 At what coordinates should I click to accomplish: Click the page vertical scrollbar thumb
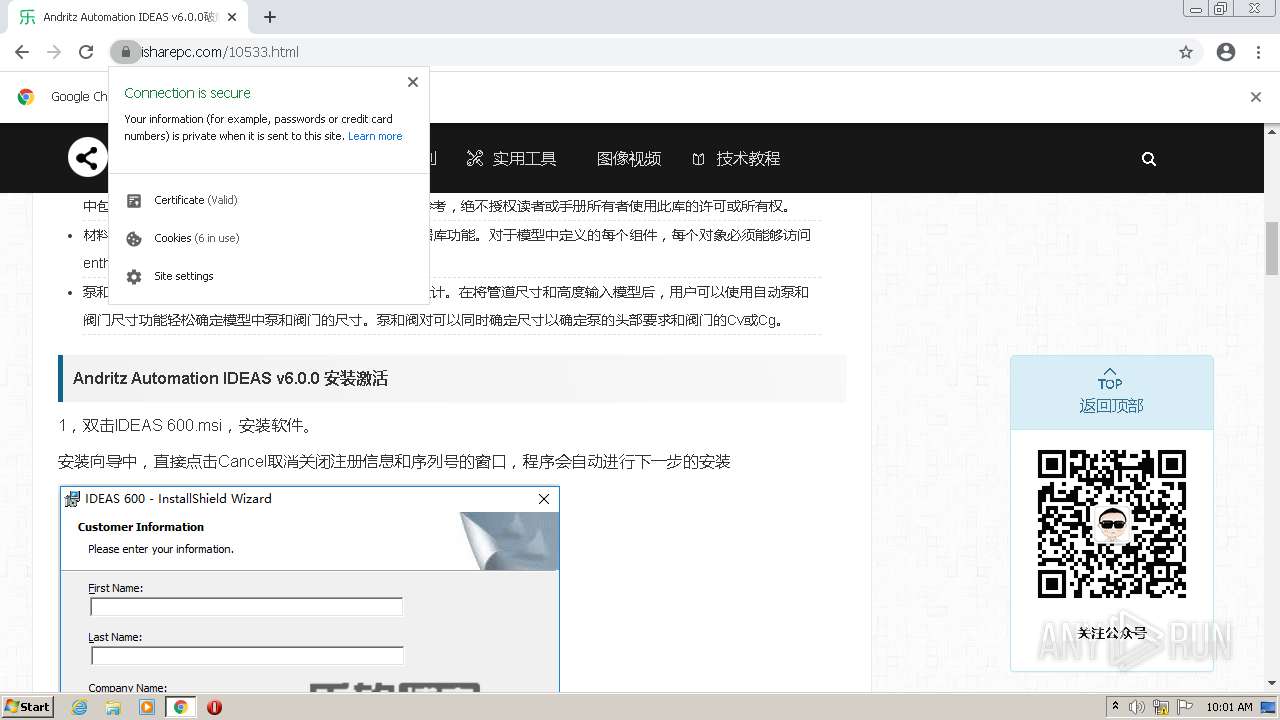tap(1272, 247)
